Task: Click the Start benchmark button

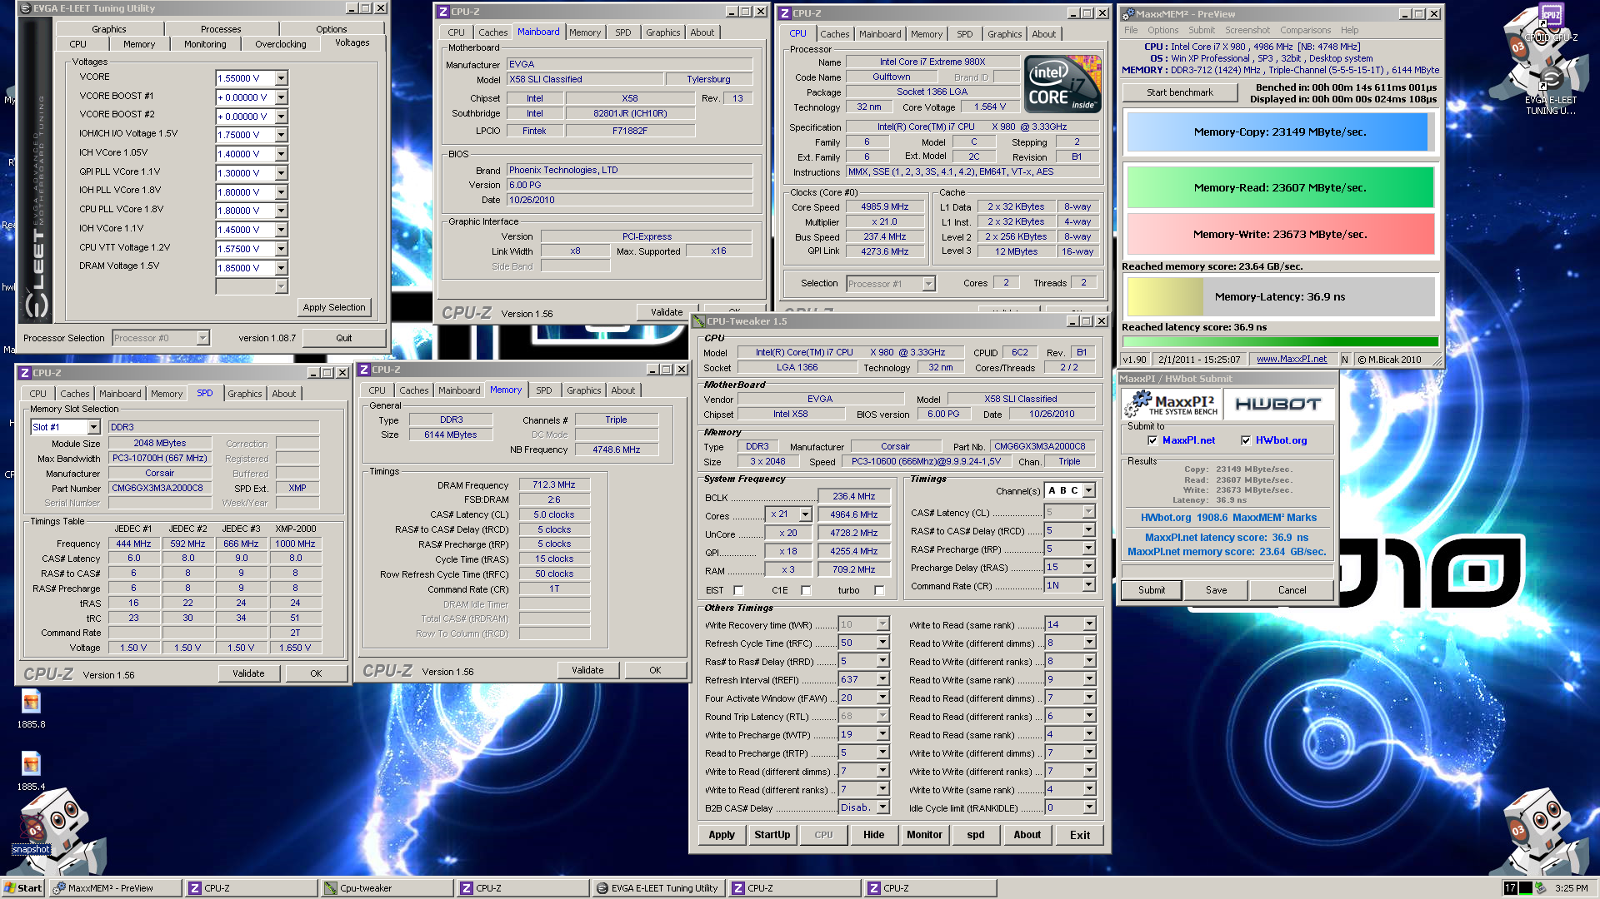Action: tap(1180, 92)
